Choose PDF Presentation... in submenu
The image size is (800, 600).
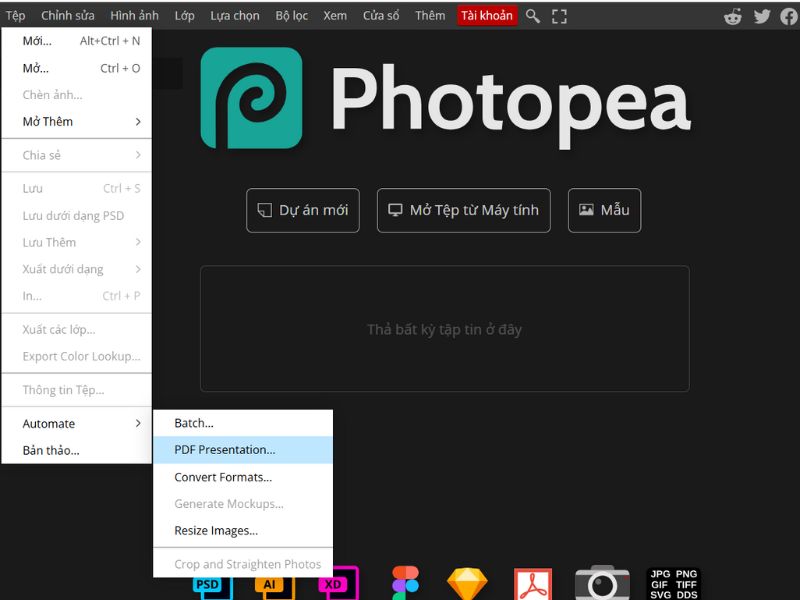(x=243, y=449)
